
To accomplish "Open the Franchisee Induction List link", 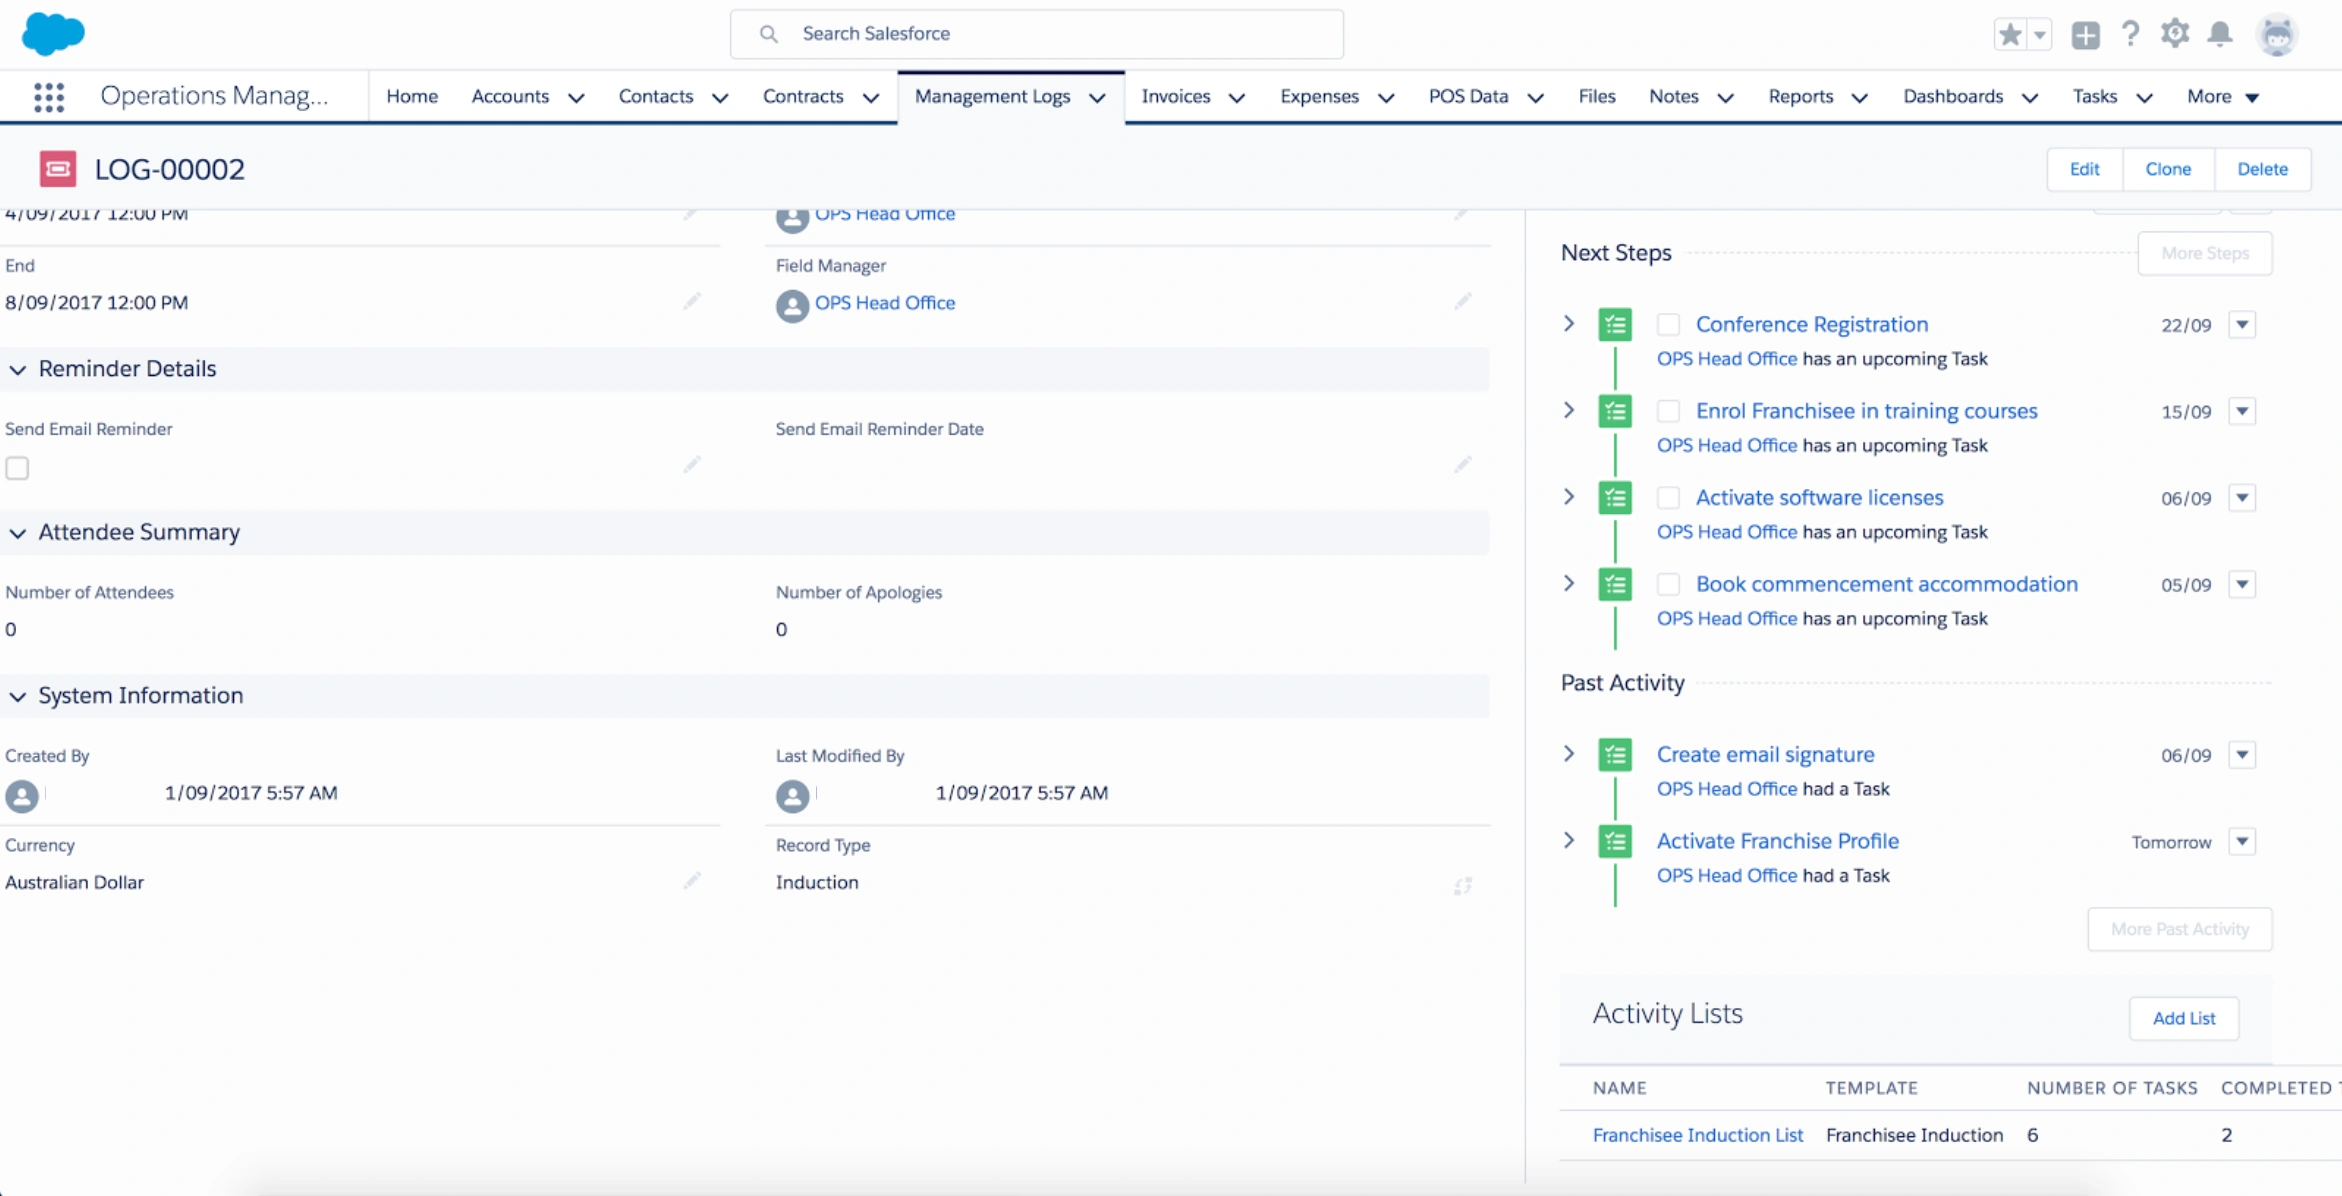I will (1697, 1135).
